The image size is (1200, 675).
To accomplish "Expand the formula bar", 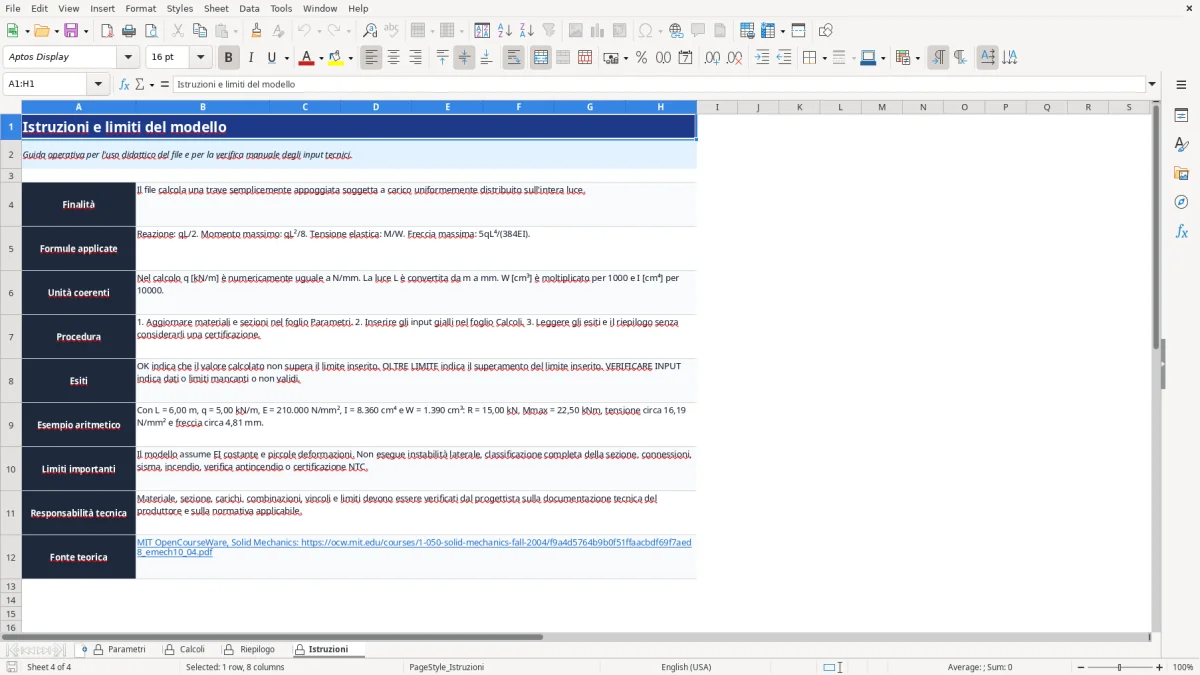I will 1152,85.
